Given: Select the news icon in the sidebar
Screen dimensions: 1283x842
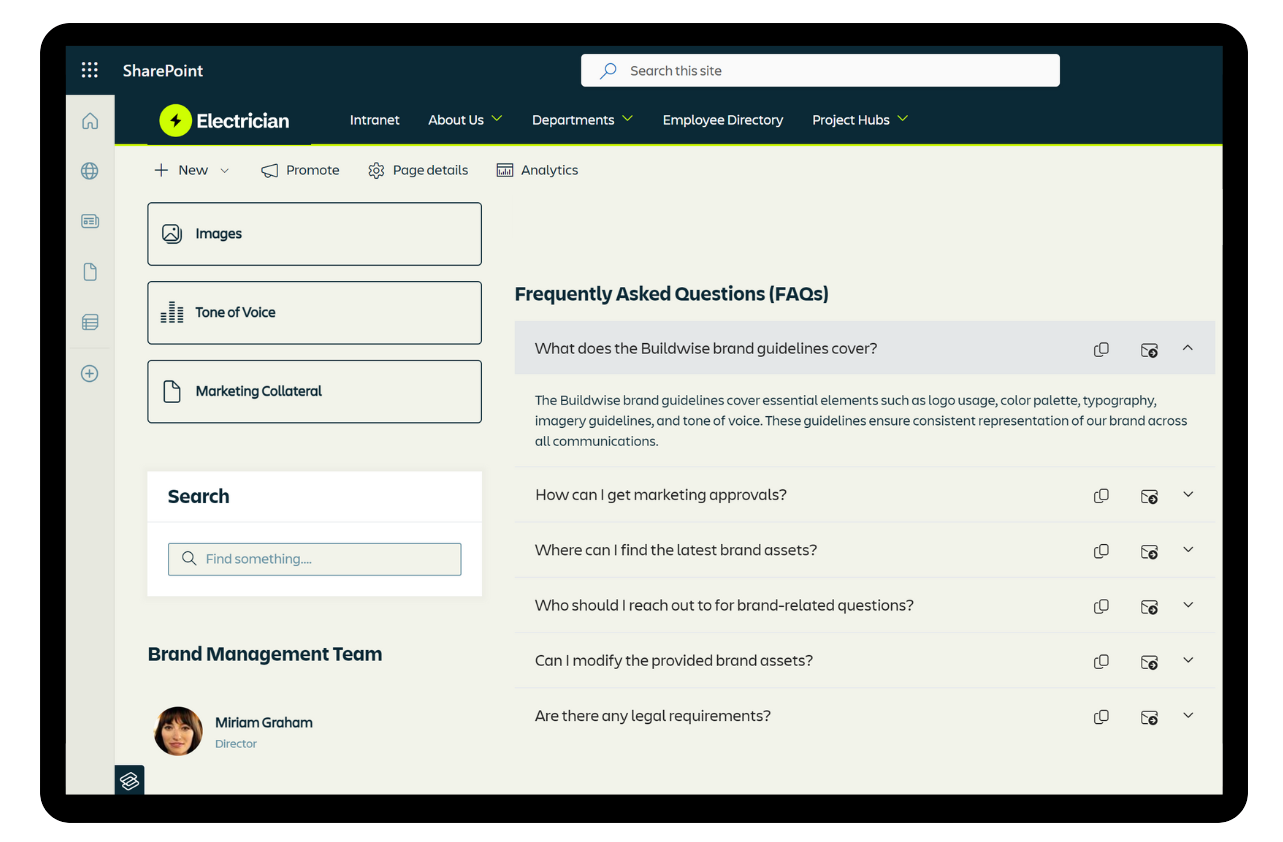Looking at the screenshot, I should pos(89,221).
